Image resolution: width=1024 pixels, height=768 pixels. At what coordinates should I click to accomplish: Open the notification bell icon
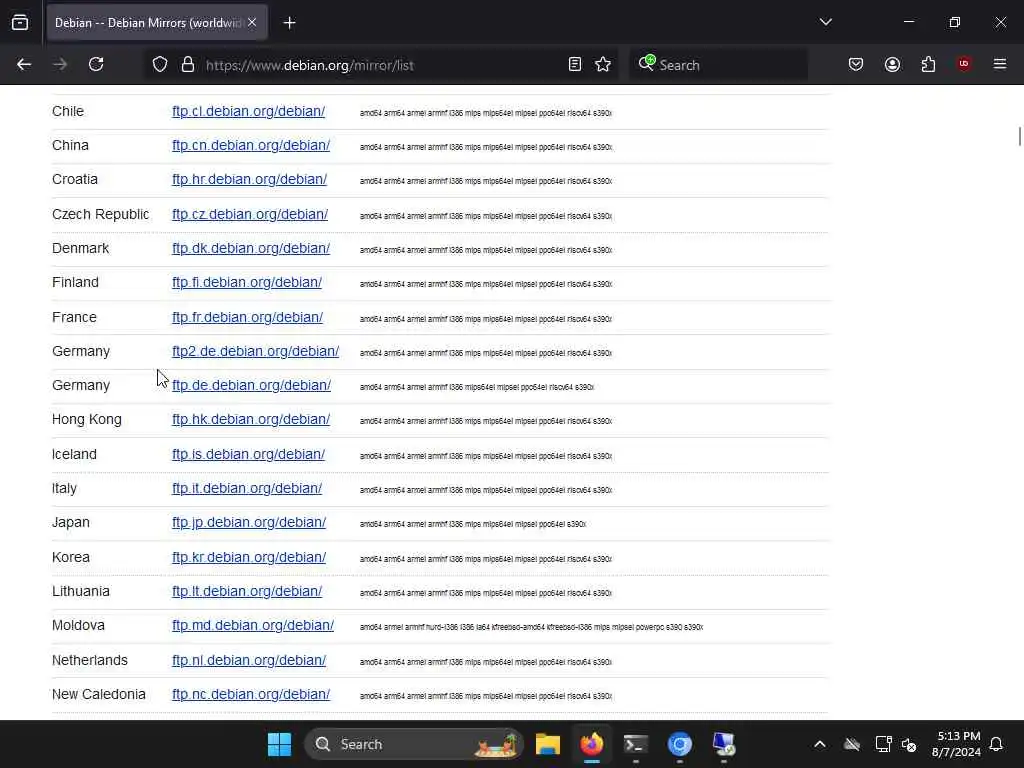tap(997, 744)
